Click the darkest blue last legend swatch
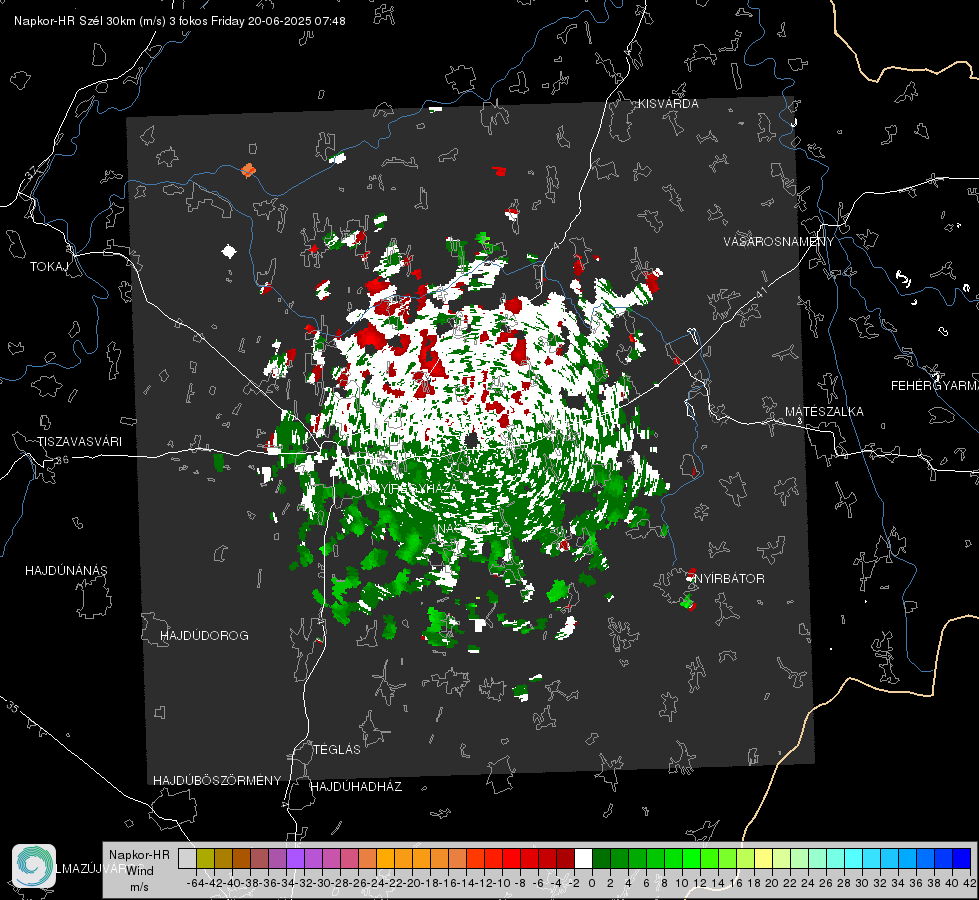Viewport: 979px width, 900px height. point(962,858)
